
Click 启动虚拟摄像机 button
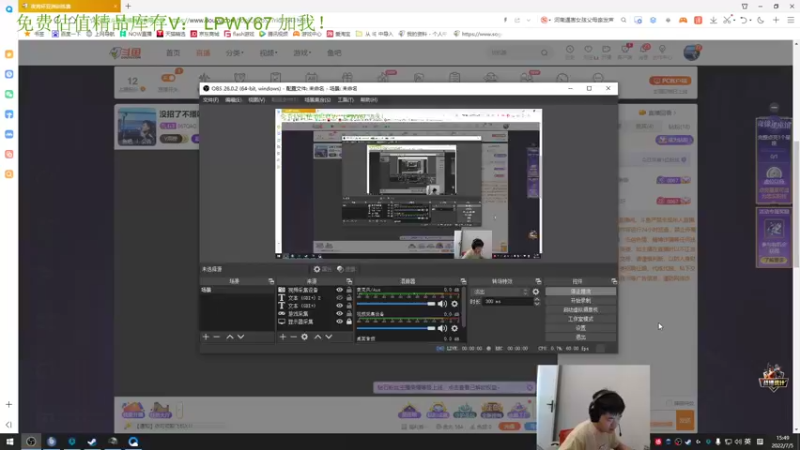tap(581, 310)
